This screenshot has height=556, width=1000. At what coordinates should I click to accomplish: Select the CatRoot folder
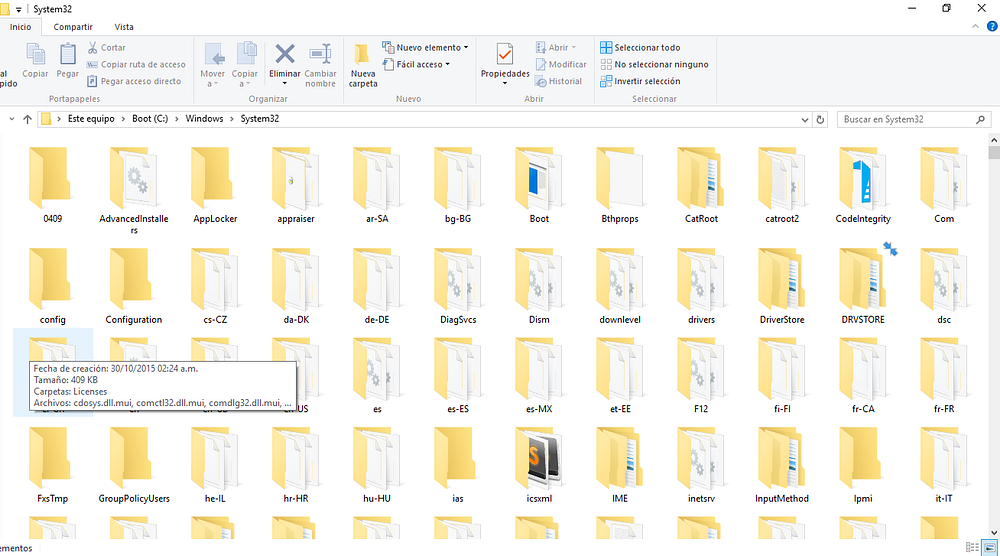[701, 185]
